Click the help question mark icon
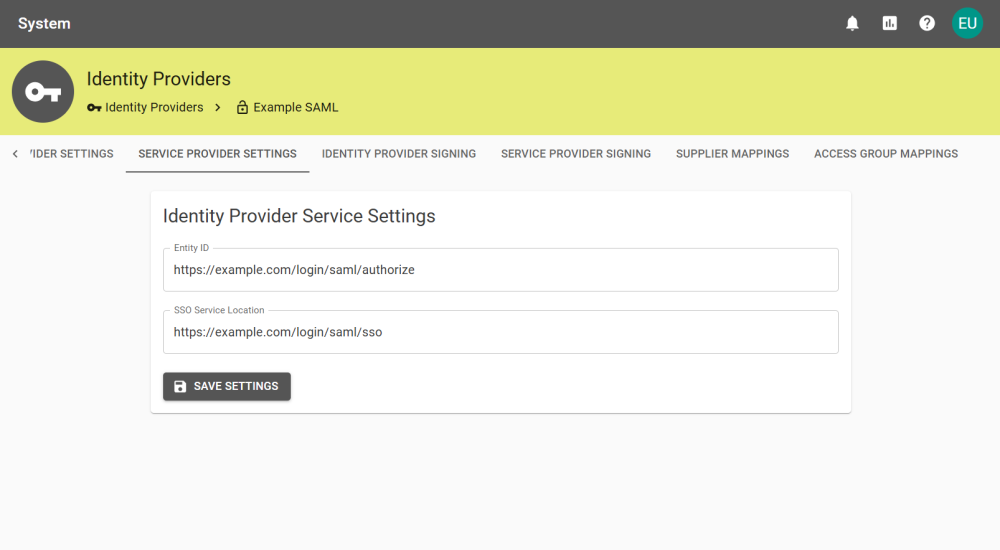This screenshot has width=1000, height=550. tap(927, 24)
